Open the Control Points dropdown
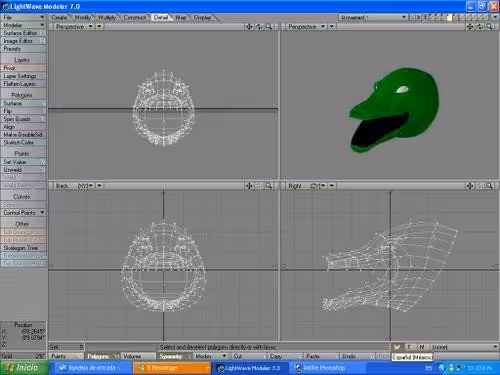This screenshot has height=375, width=500. pos(23,212)
